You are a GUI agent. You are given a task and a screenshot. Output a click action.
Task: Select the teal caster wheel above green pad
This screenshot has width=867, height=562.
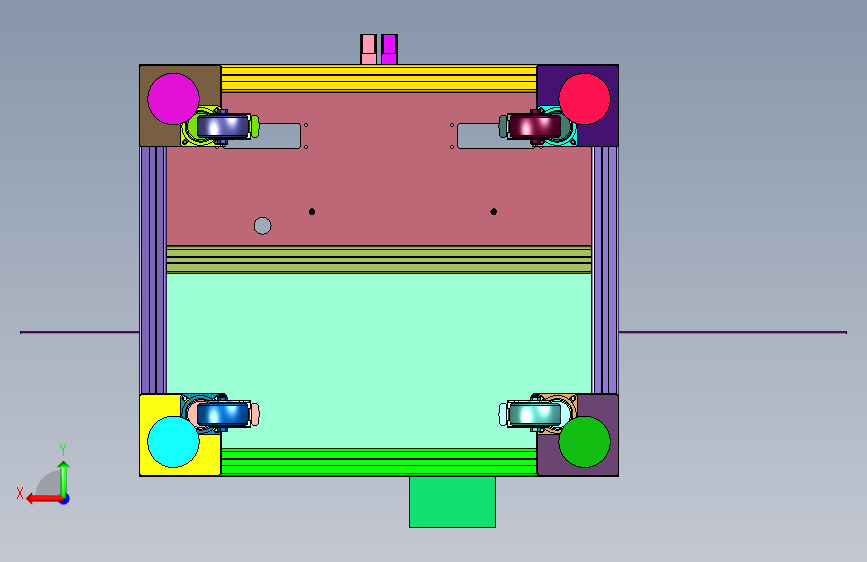click(534, 414)
